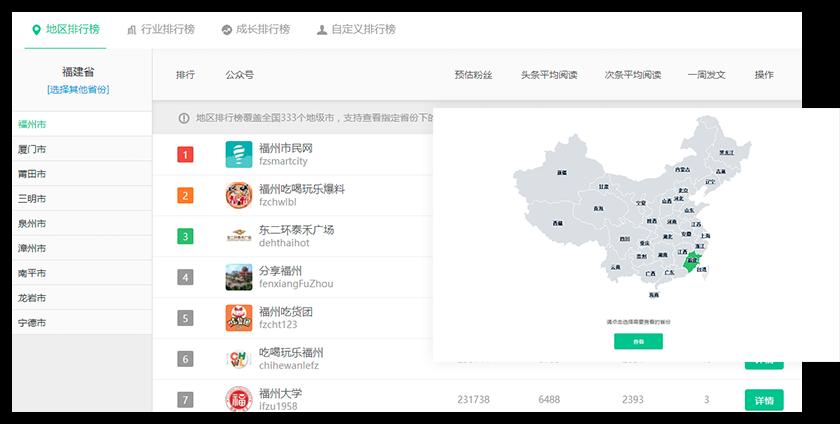Click the 东二环泰禾广场 account logo
This screenshot has height=424, width=840.
pyautogui.click(x=239, y=236)
